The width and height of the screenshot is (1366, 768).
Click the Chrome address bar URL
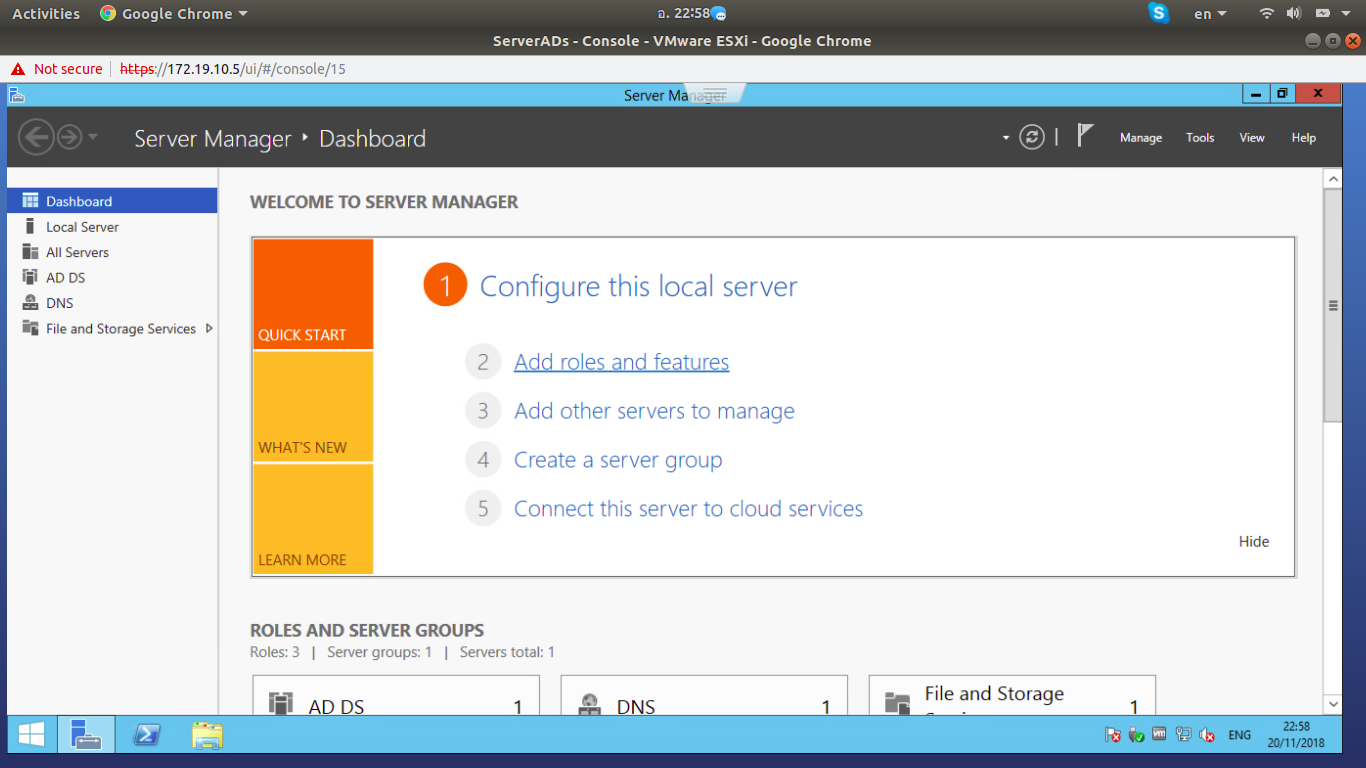233,69
